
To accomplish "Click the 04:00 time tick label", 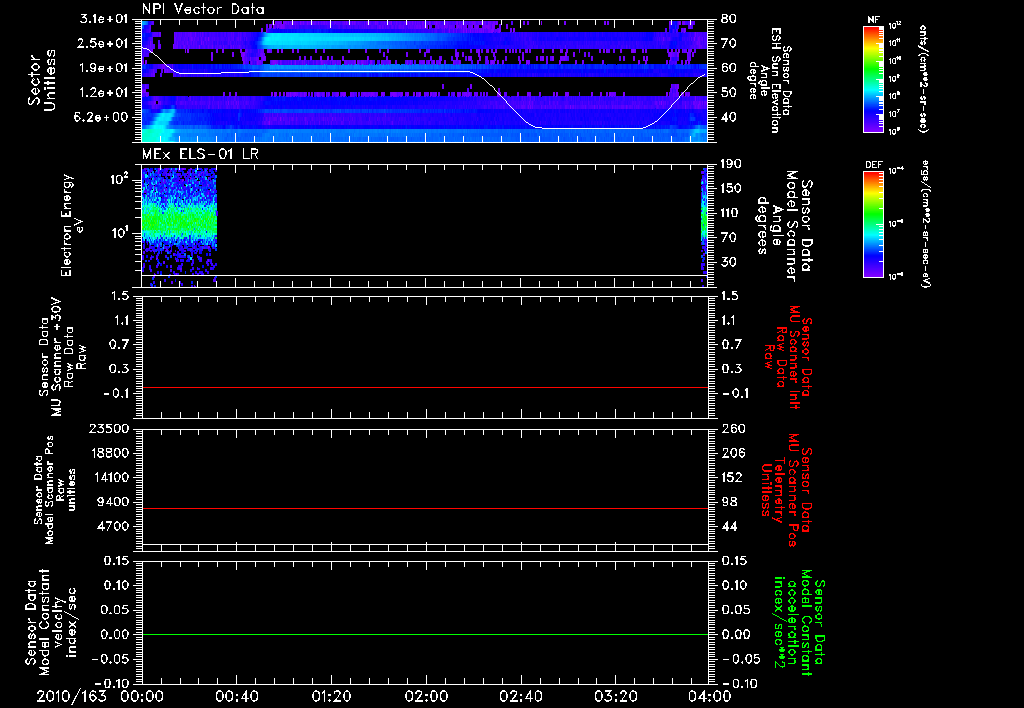I will point(709,696).
